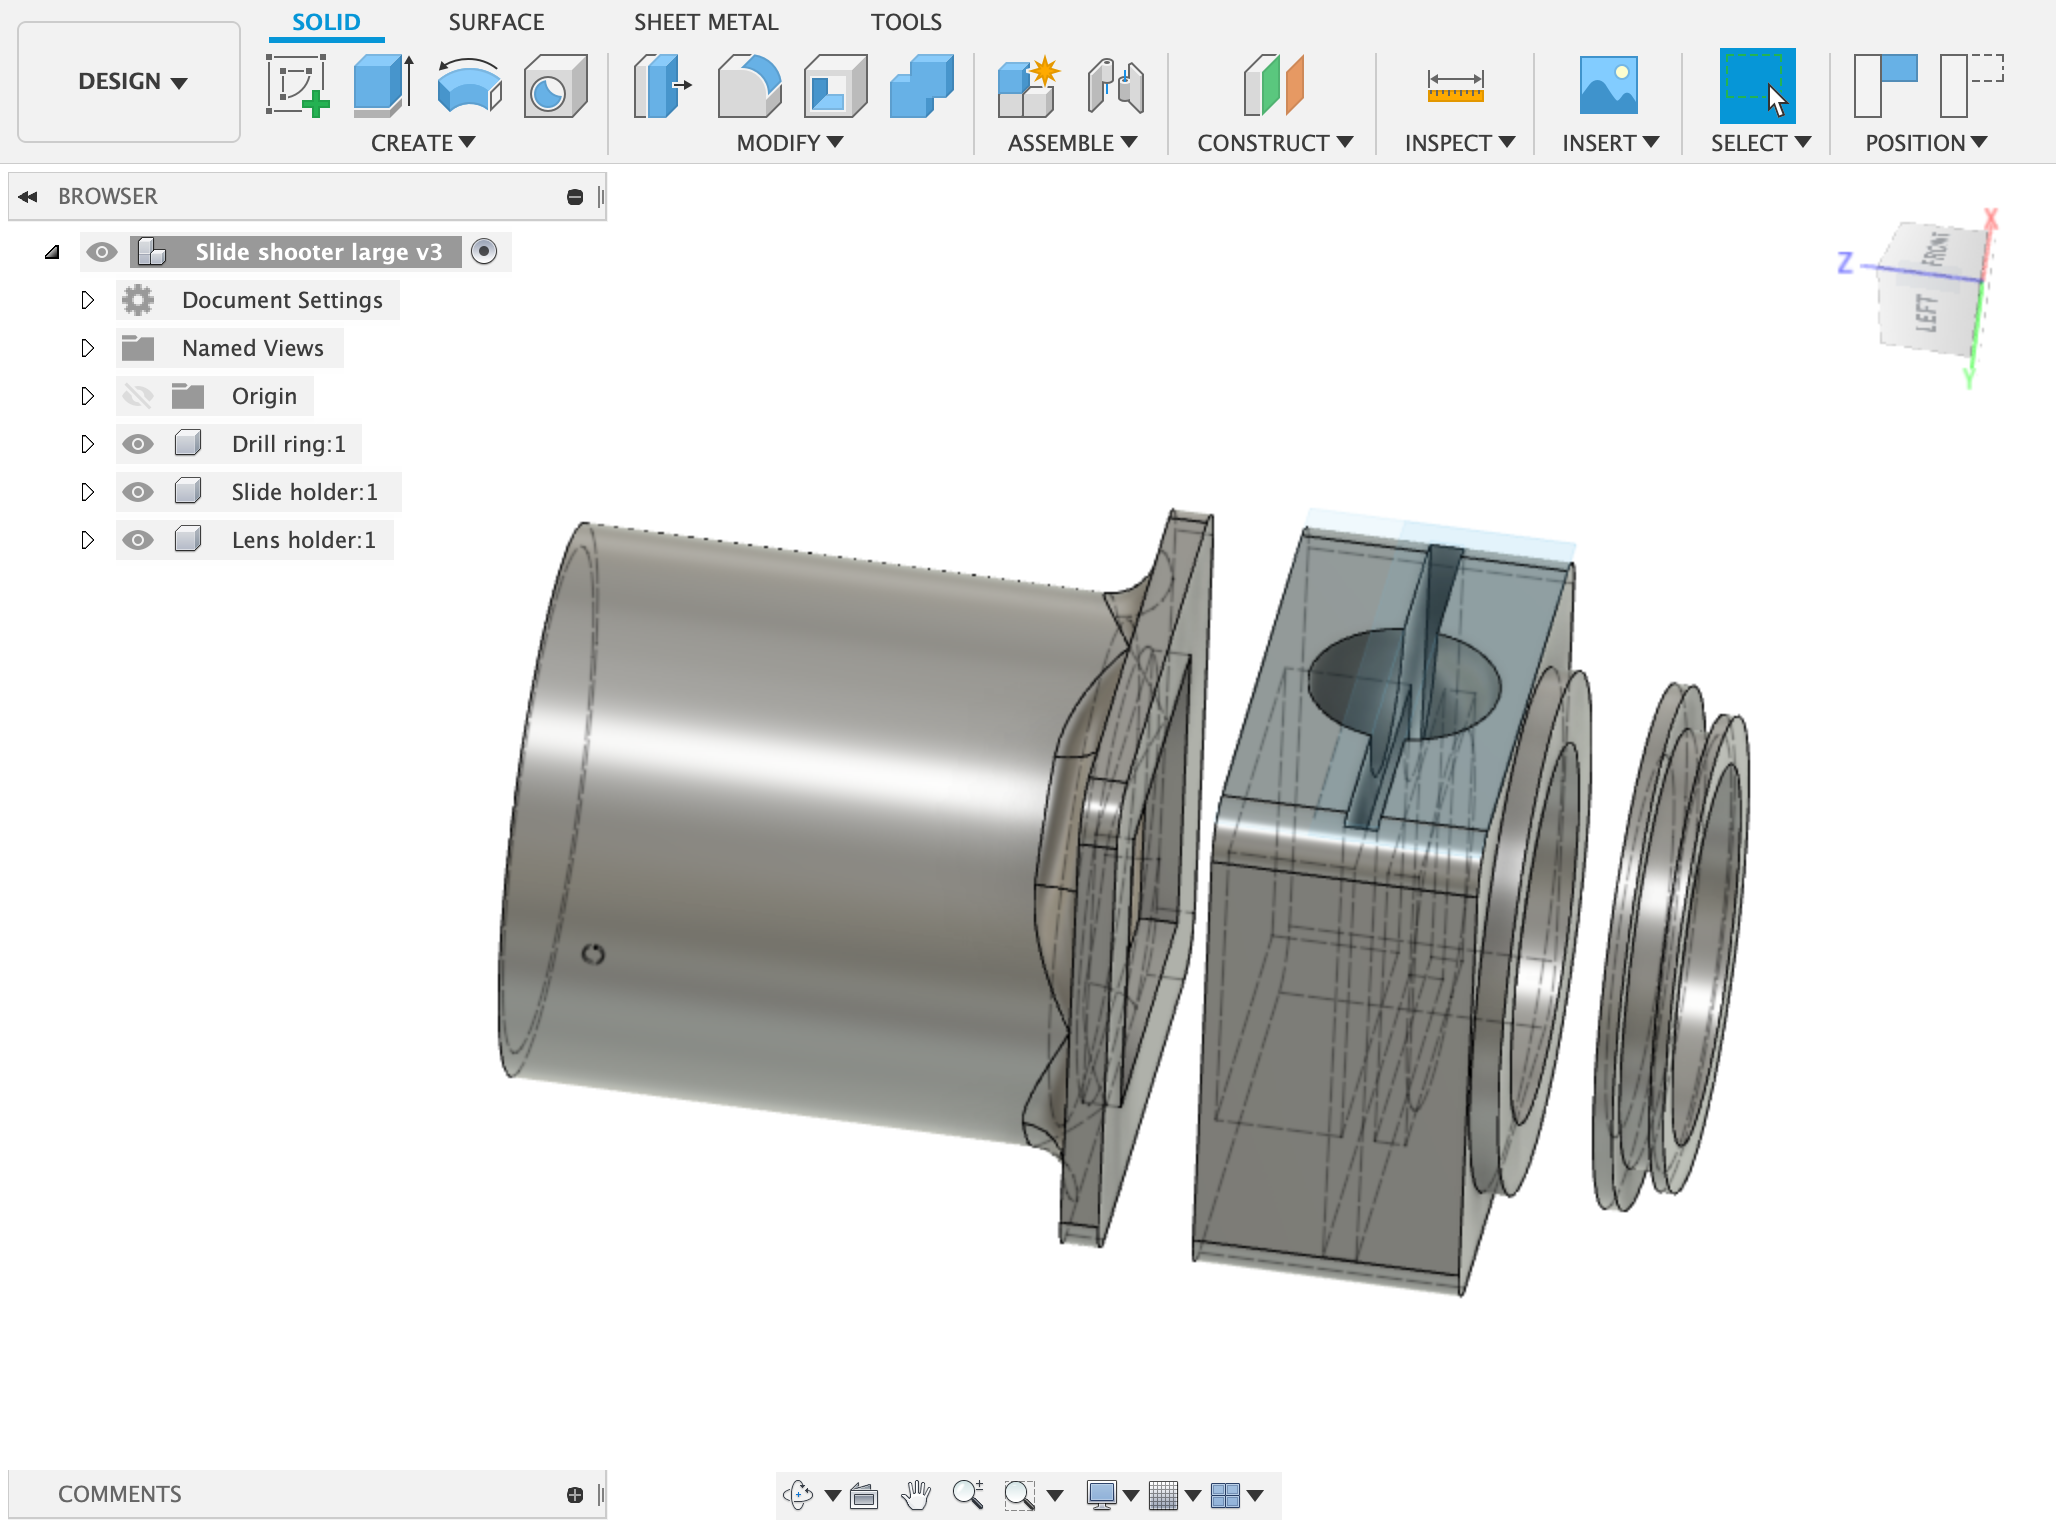The width and height of the screenshot is (2056, 1526).
Task: Expand the Drill ring:1 component
Action: point(85,442)
